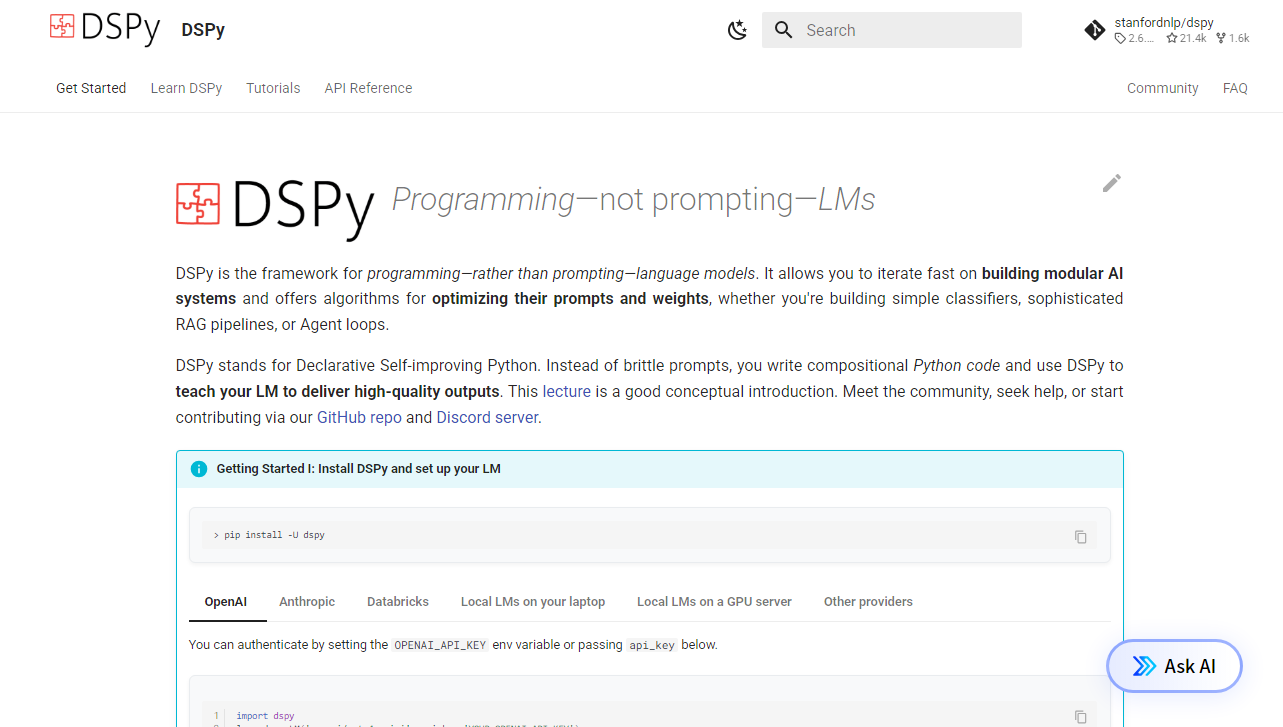Screen dimensions: 1283x727
Task: Open the GitHub repo link in the paragraph
Action: point(359,417)
